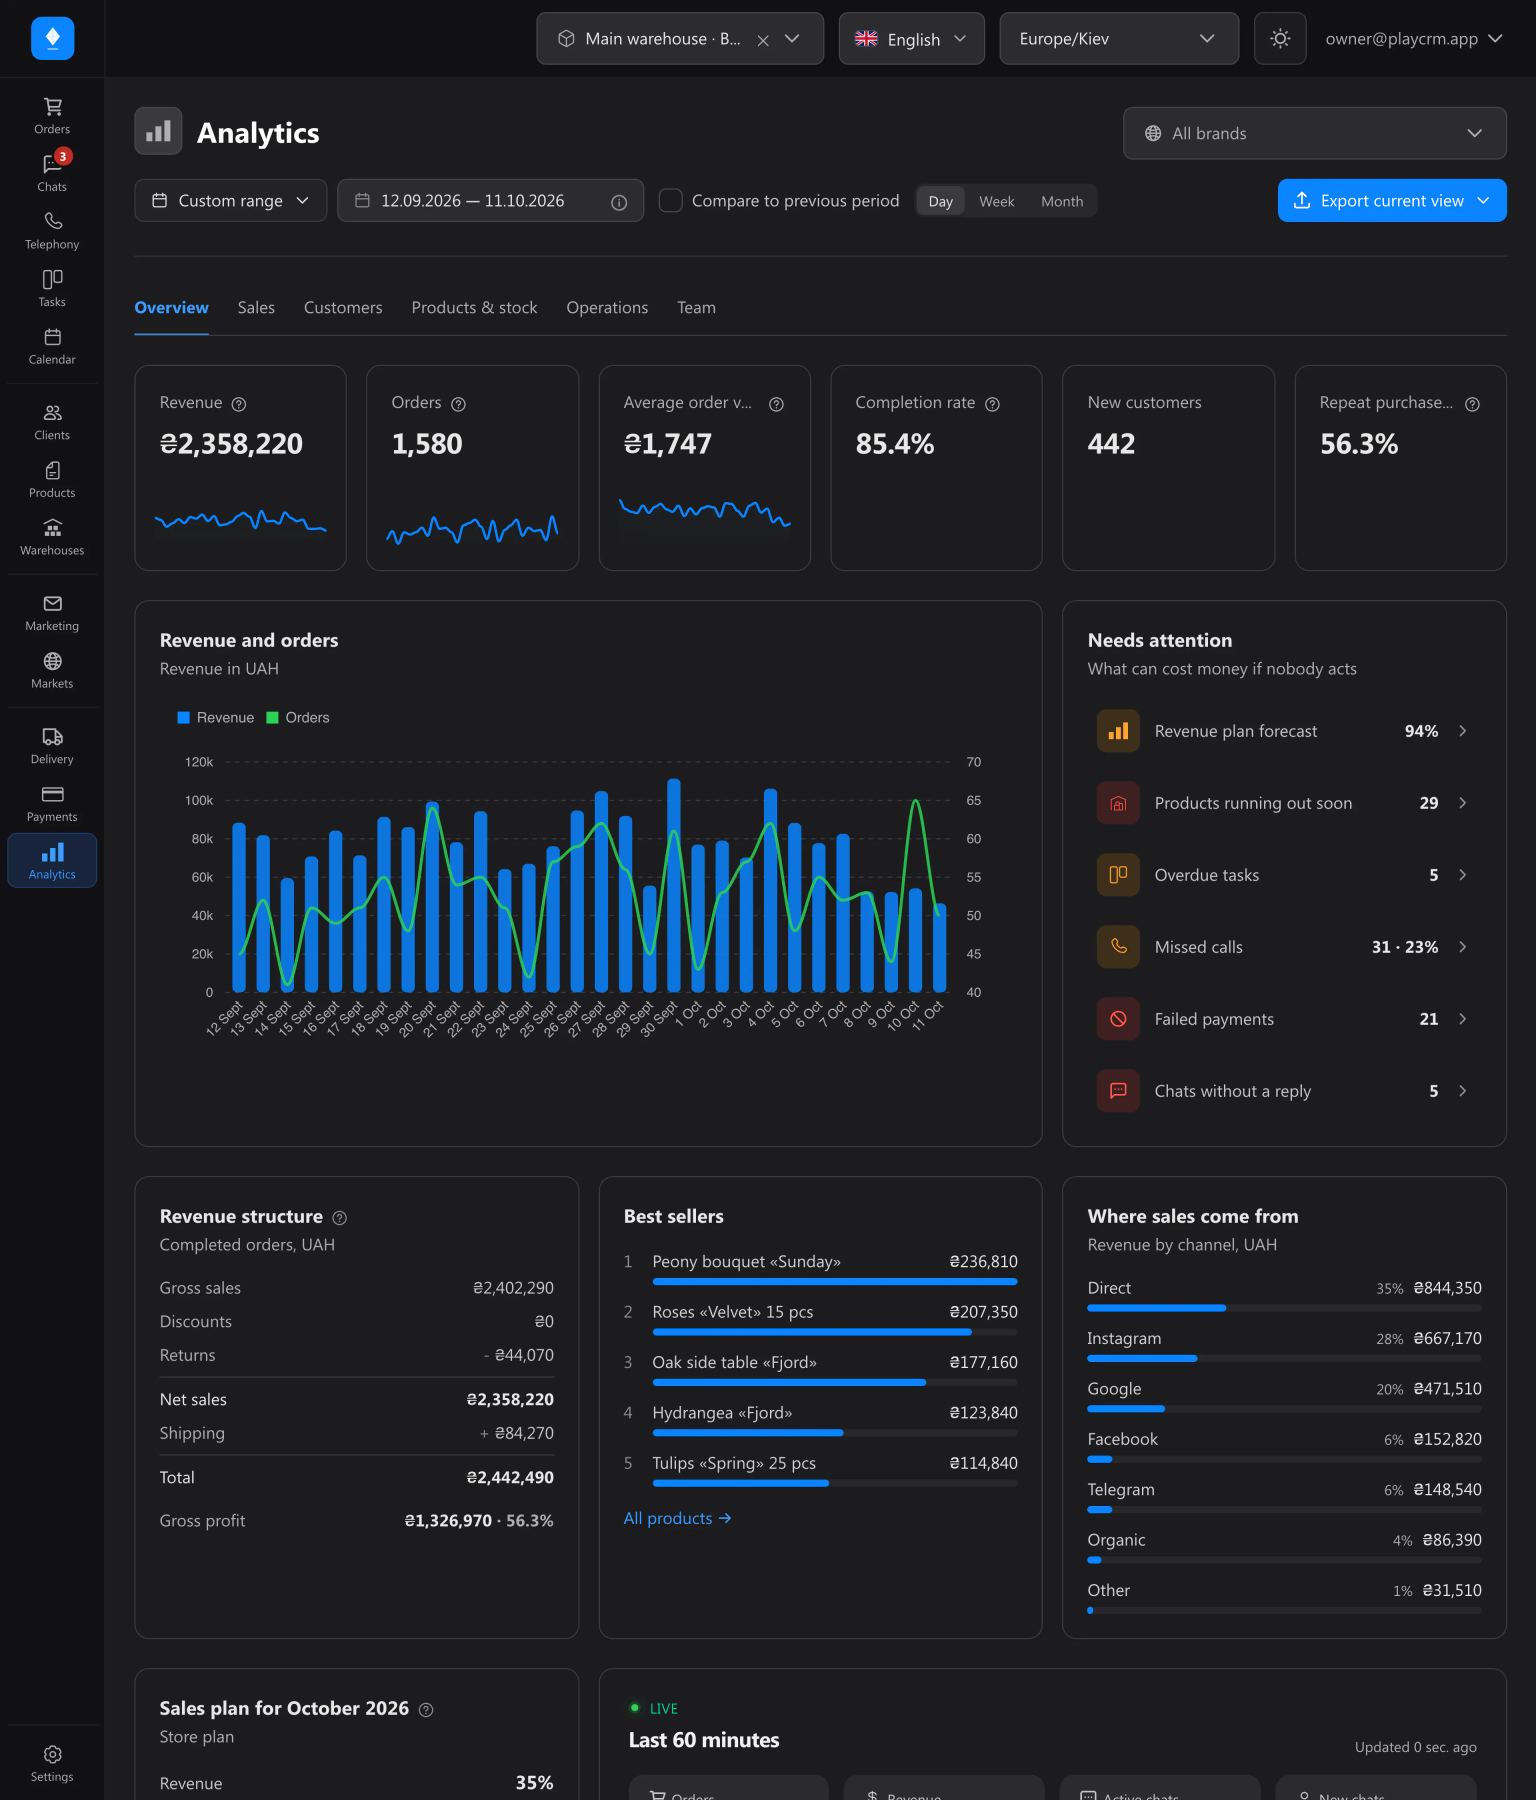Go to Telephony section
The width and height of the screenshot is (1536, 1800).
pyautogui.click(x=52, y=231)
